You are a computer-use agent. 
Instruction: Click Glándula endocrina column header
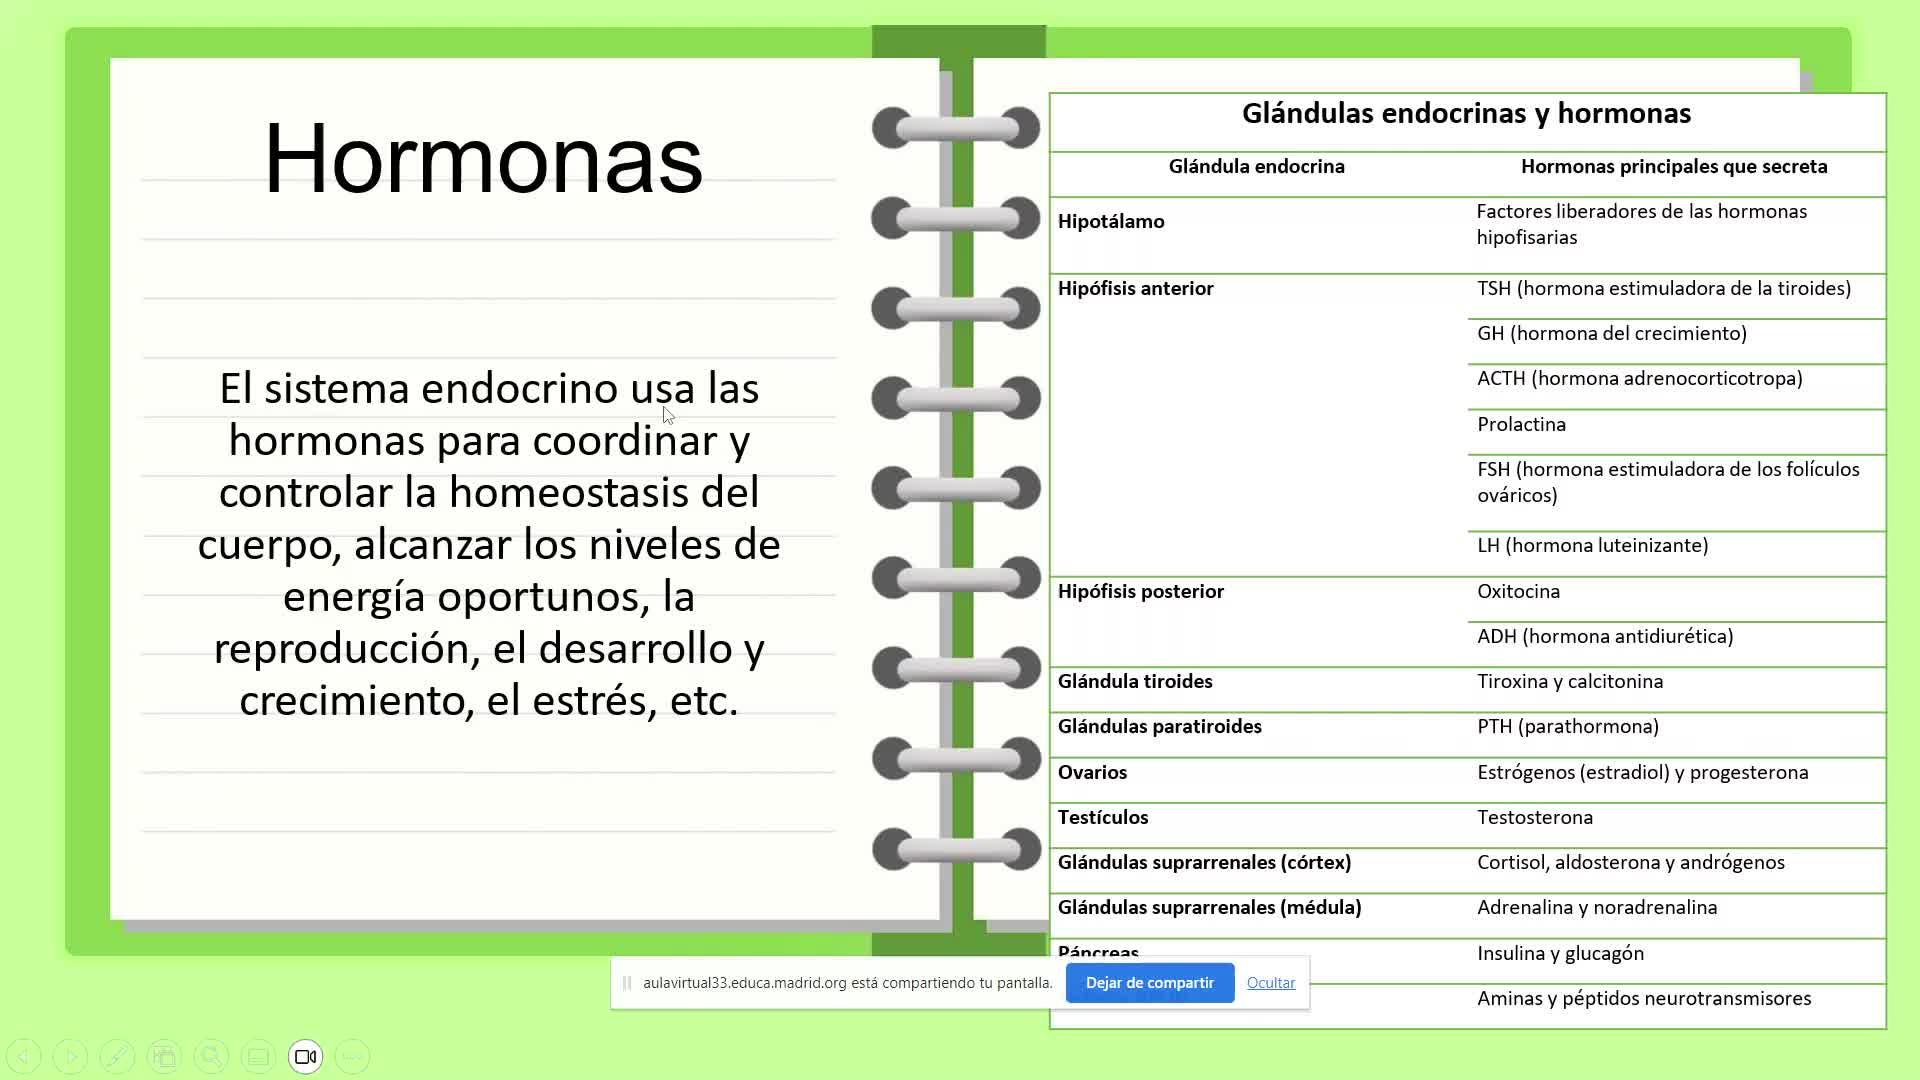coord(1256,167)
